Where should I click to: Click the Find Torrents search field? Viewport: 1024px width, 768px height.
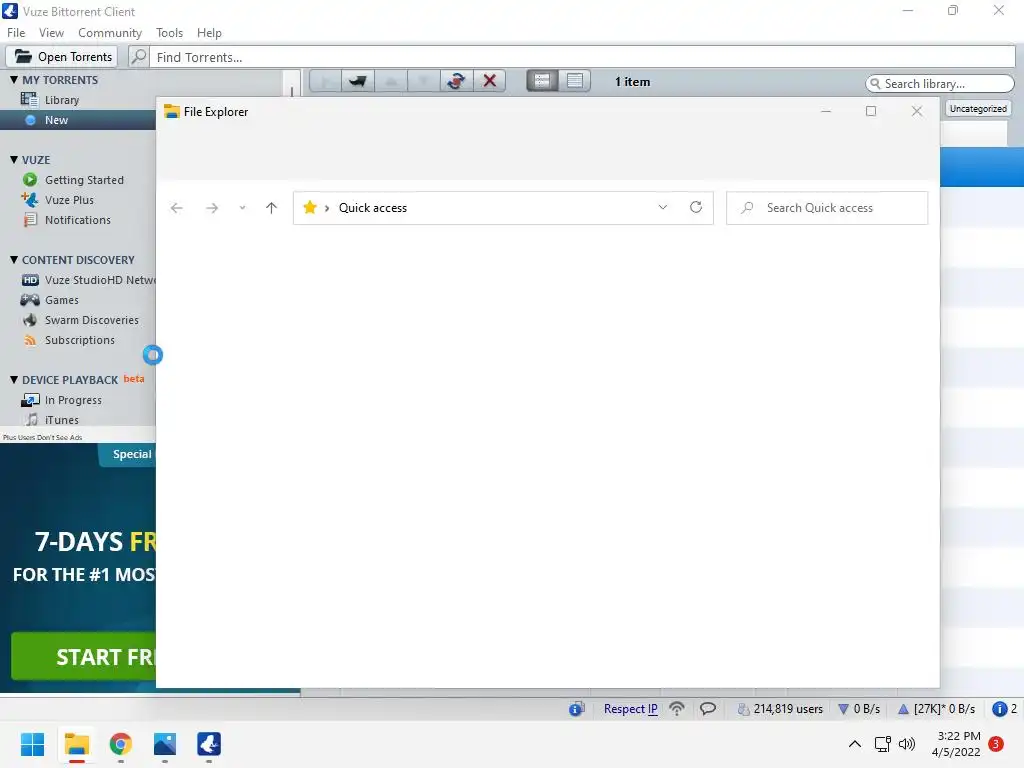582,57
